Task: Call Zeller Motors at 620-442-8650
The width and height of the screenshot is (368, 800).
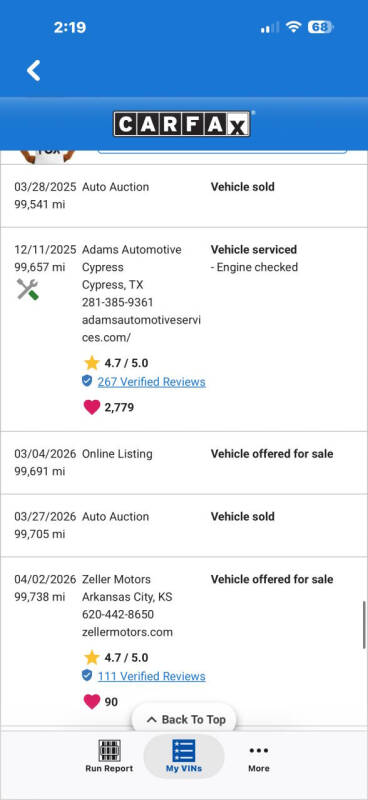Action: pos(117,614)
